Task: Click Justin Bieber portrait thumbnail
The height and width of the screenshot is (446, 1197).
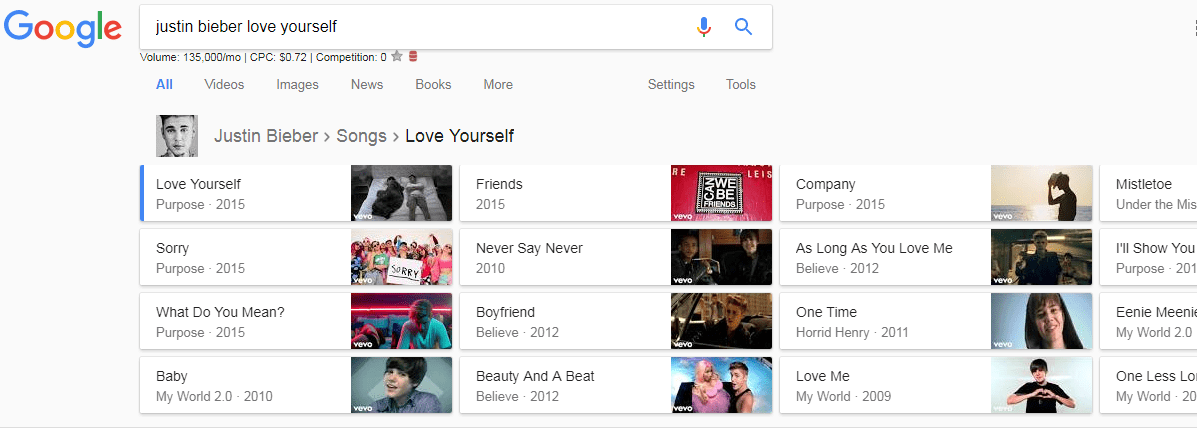Action: pos(177,136)
